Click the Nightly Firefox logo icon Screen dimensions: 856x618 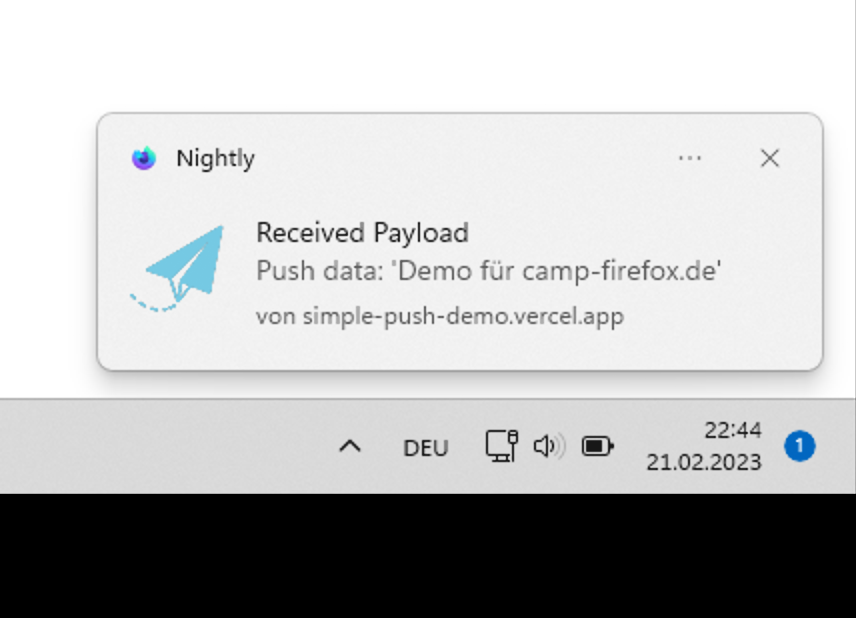click(144, 158)
